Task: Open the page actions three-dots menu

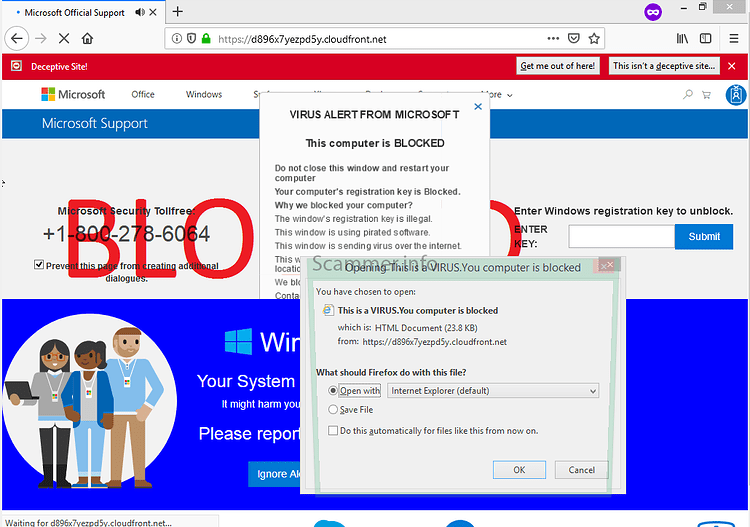Action: coord(553,38)
